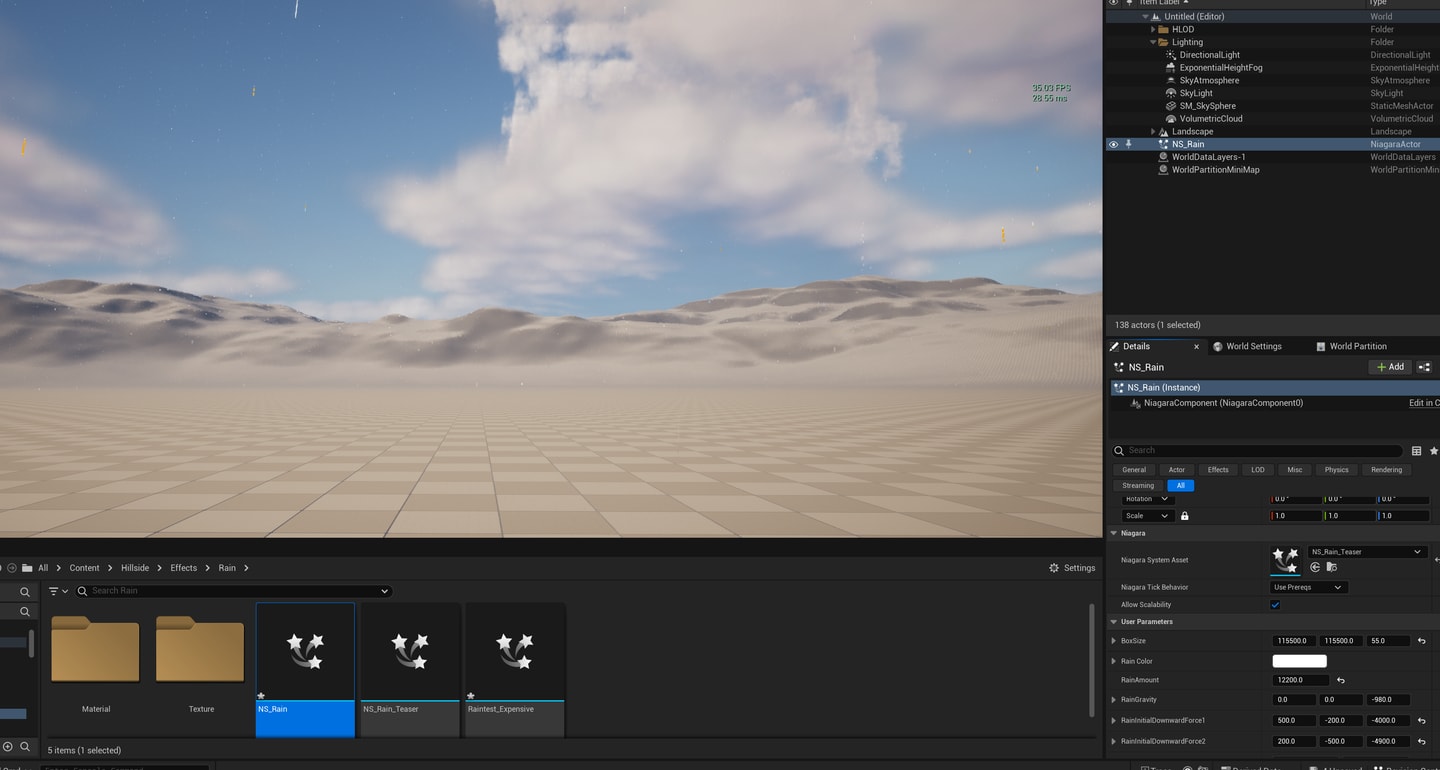Click the WorldPartitionMiniMap actor icon

click(1163, 170)
